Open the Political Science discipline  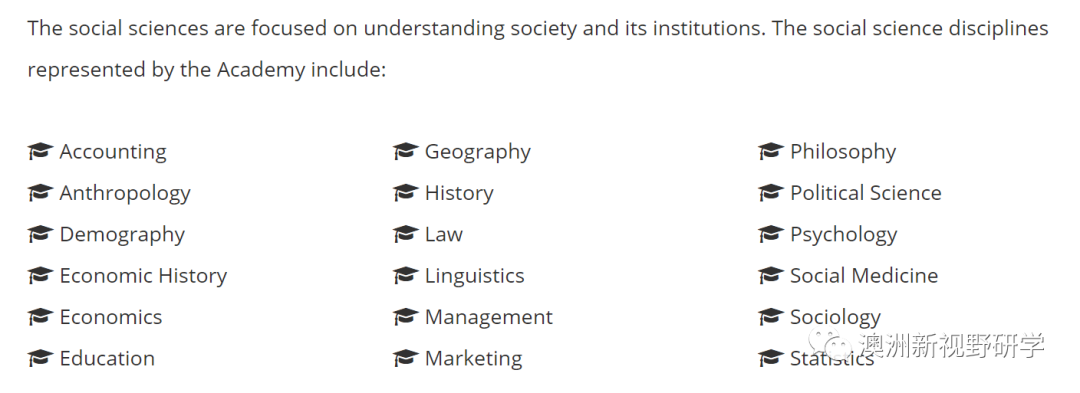[x=866, y=193]
